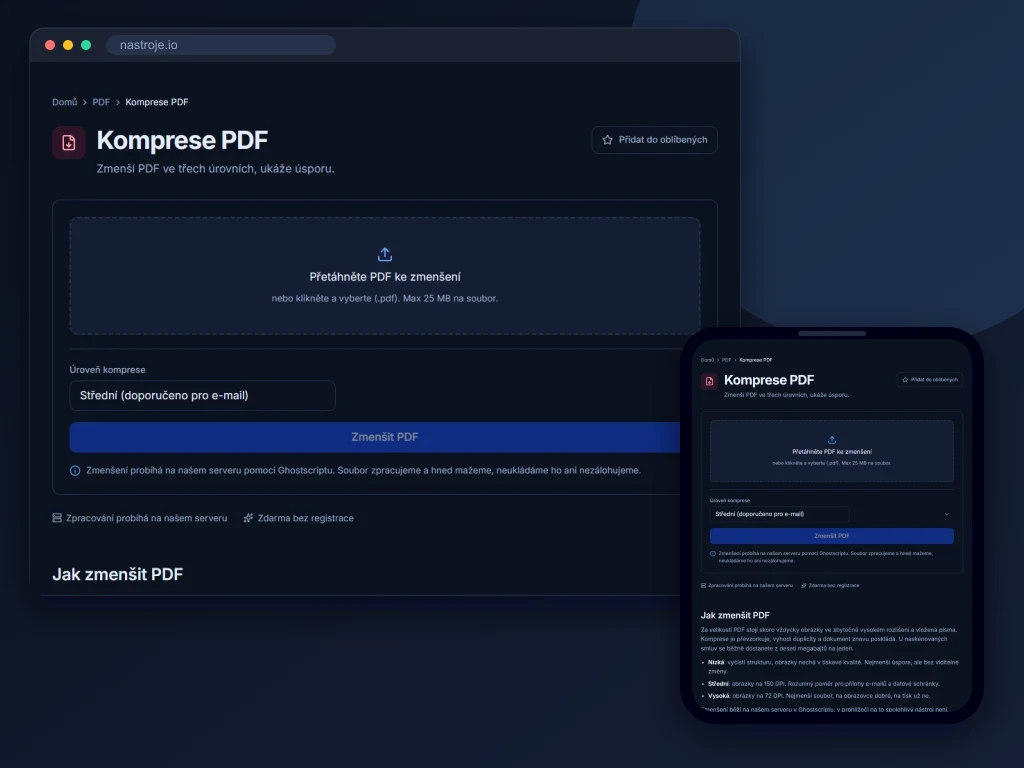Screen dimensions: 1024x768
Task: Focus the nastroje.io address bar
Action: point(221,45)
